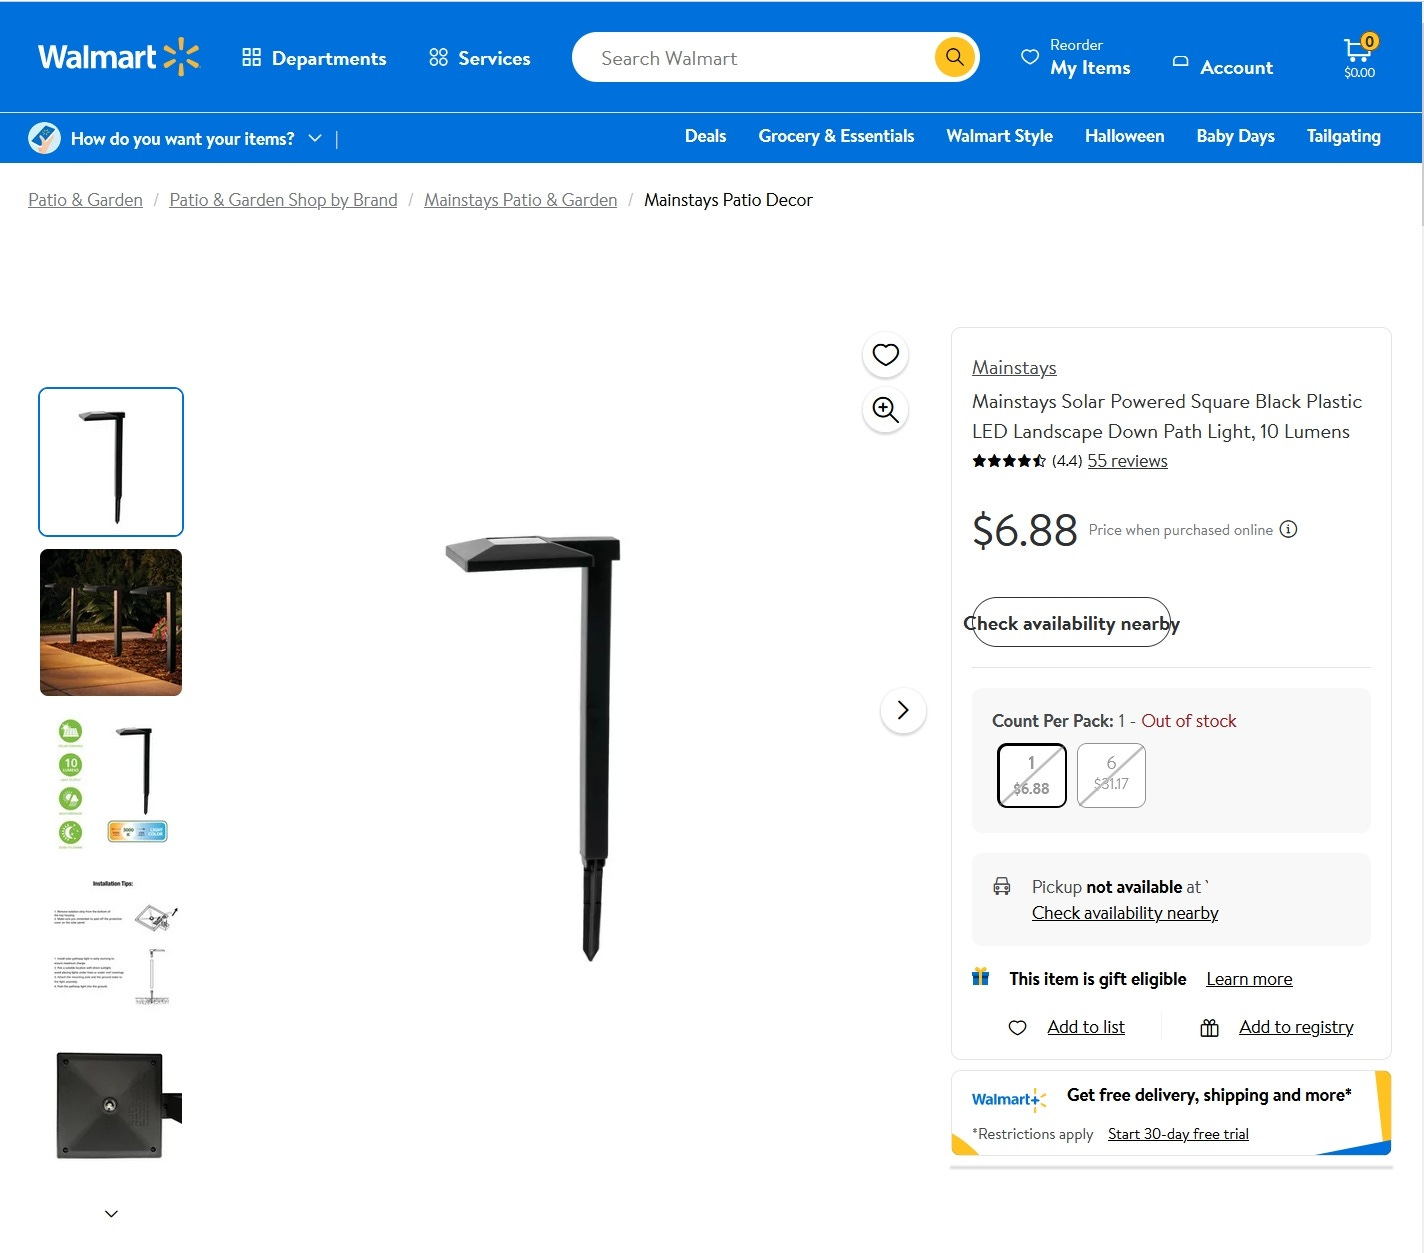
Task: Select count per pack 6 option
Action: coord(1111,775)
